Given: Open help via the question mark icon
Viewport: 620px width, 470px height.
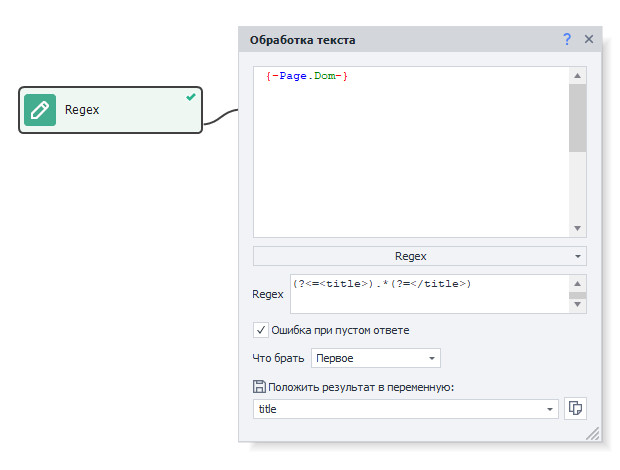Looking at the screenshot, I should (x=567, y=39).
